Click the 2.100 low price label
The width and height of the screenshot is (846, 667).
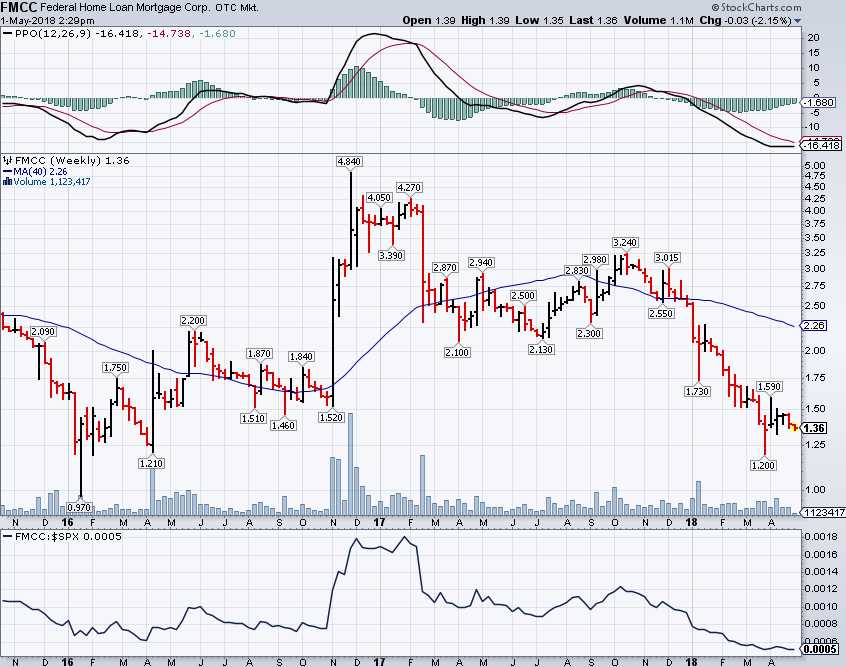(458, 352)
